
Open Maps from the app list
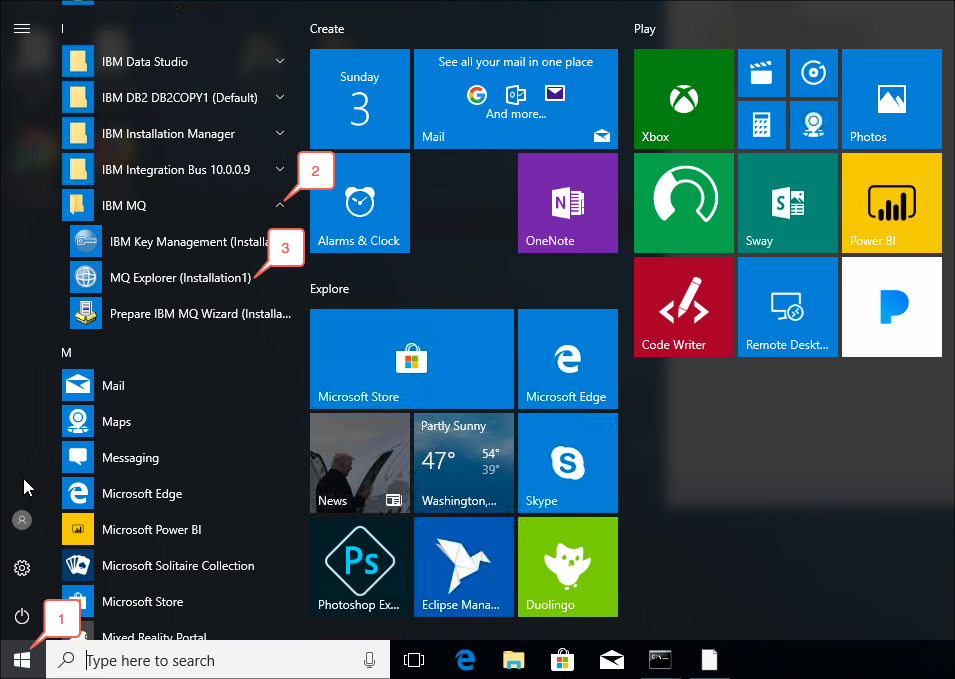coord(178,421)
